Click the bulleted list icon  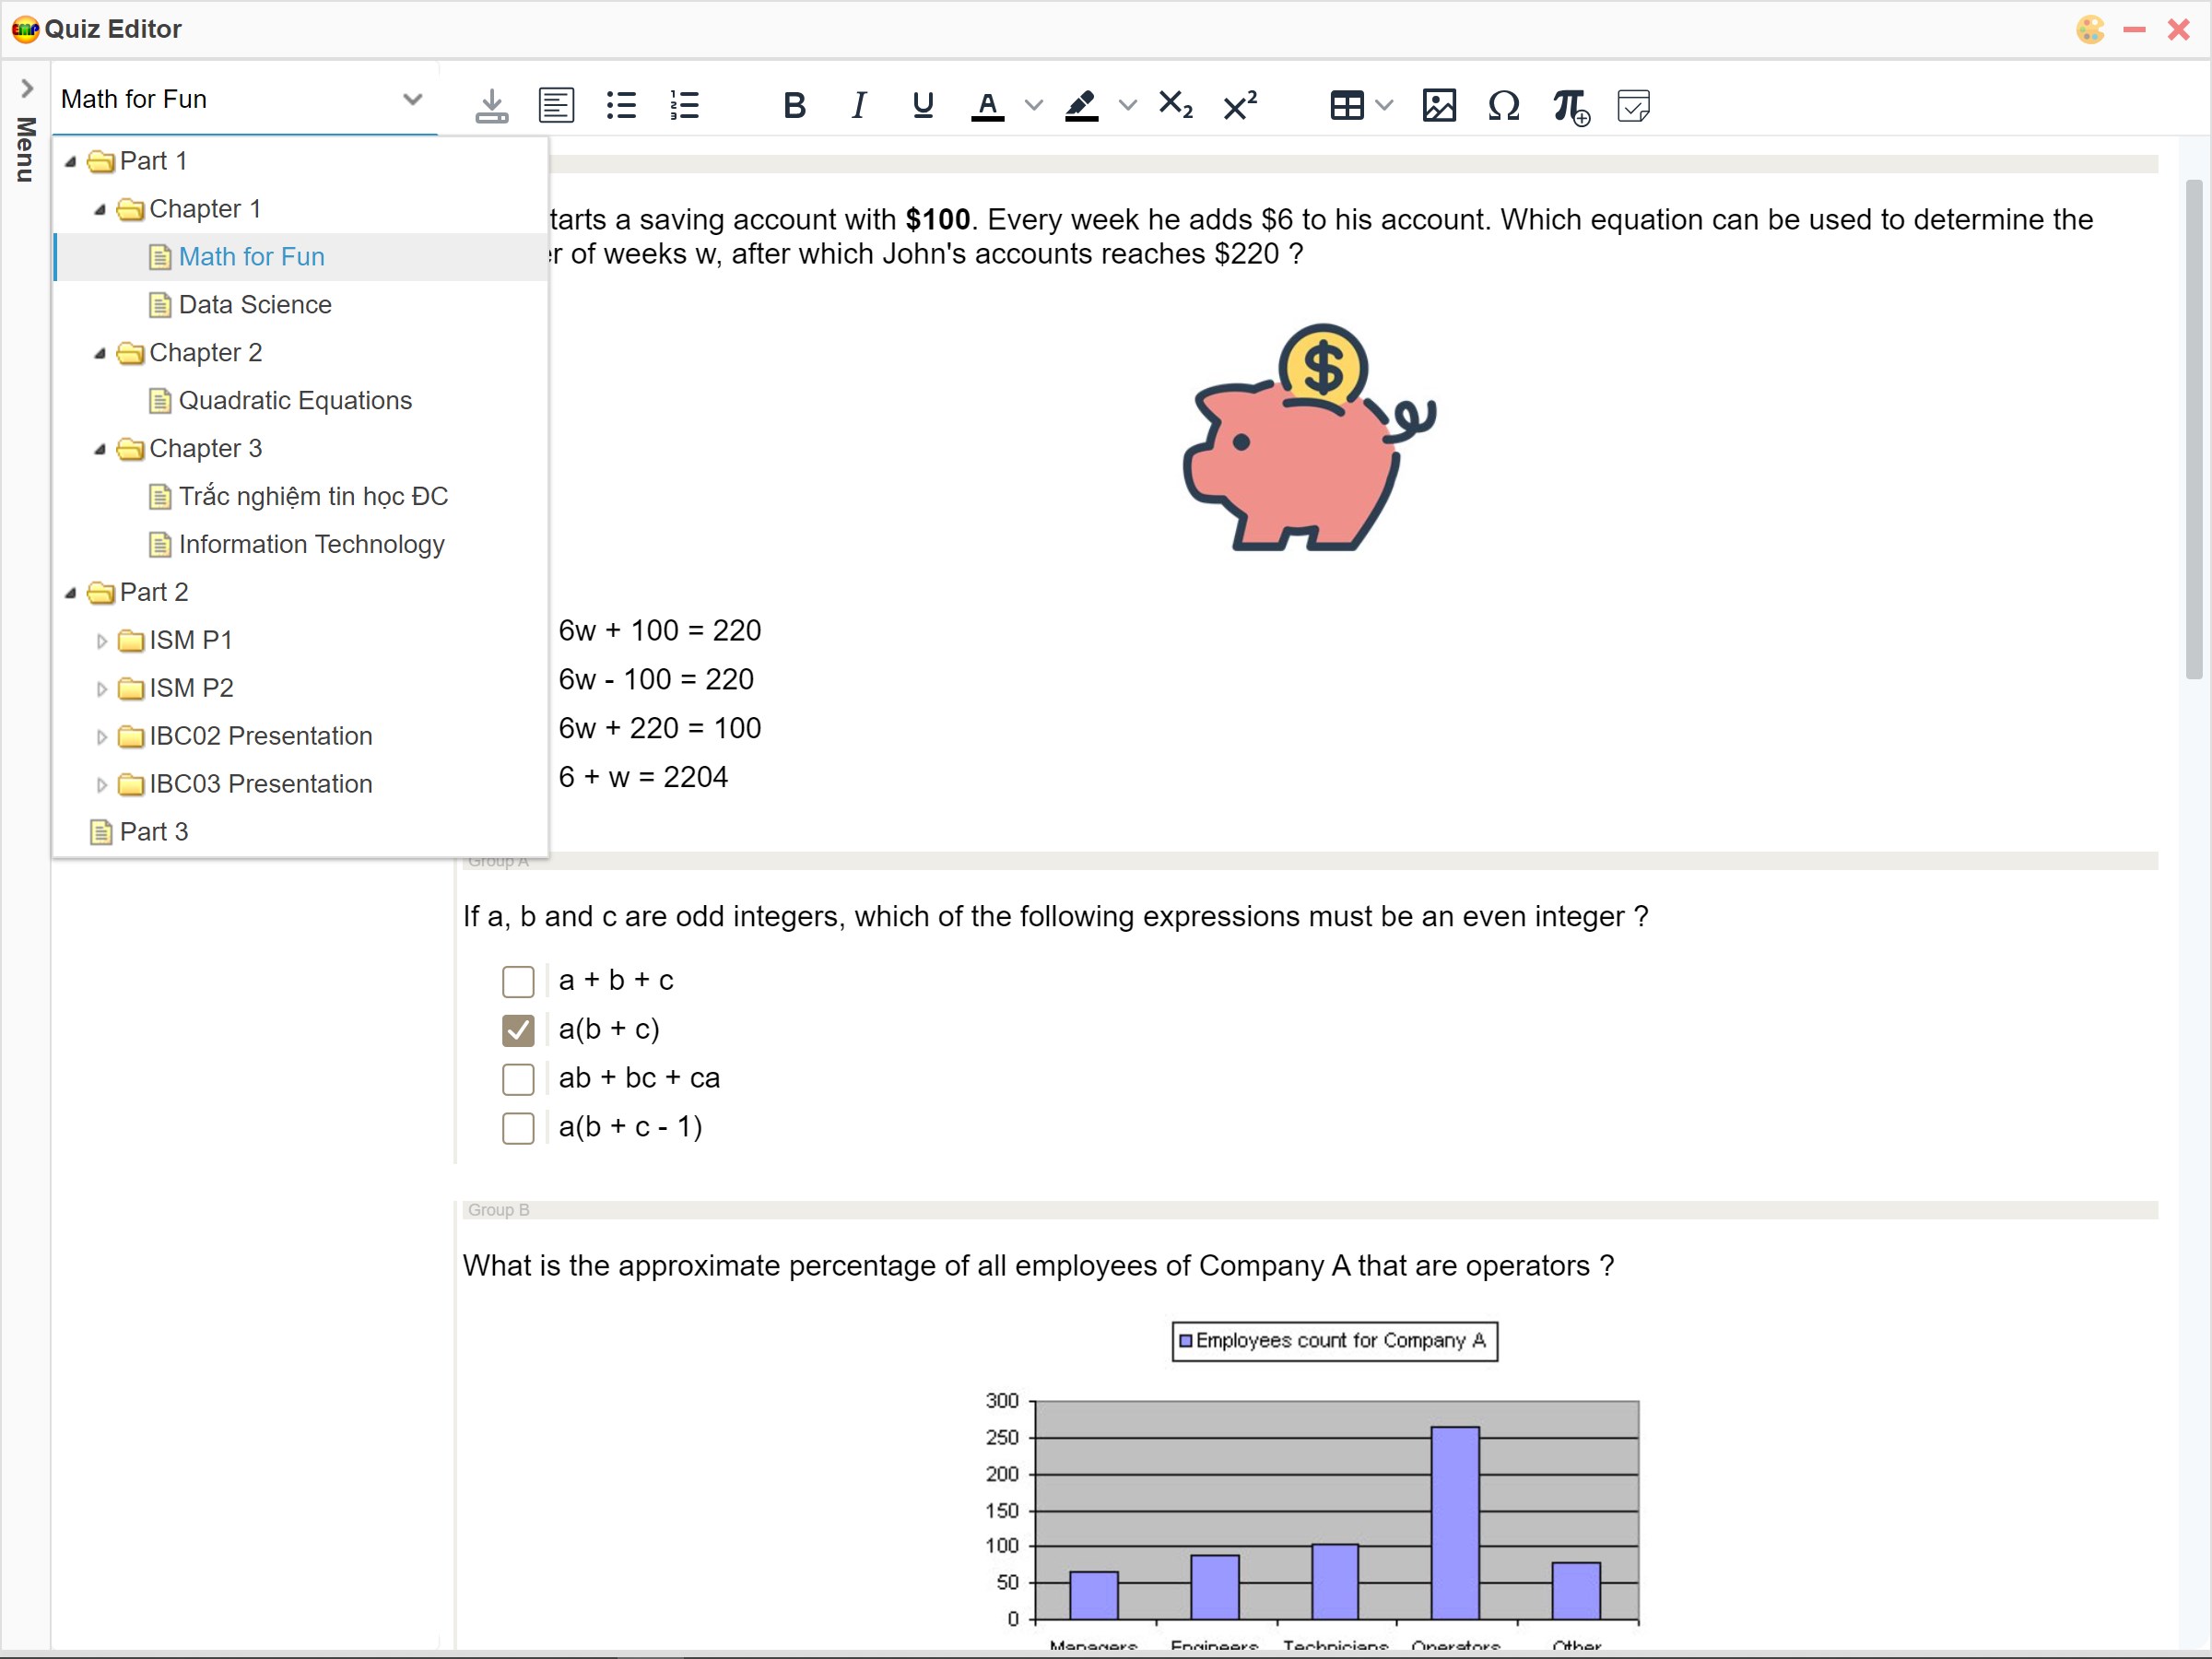point(621,105)
